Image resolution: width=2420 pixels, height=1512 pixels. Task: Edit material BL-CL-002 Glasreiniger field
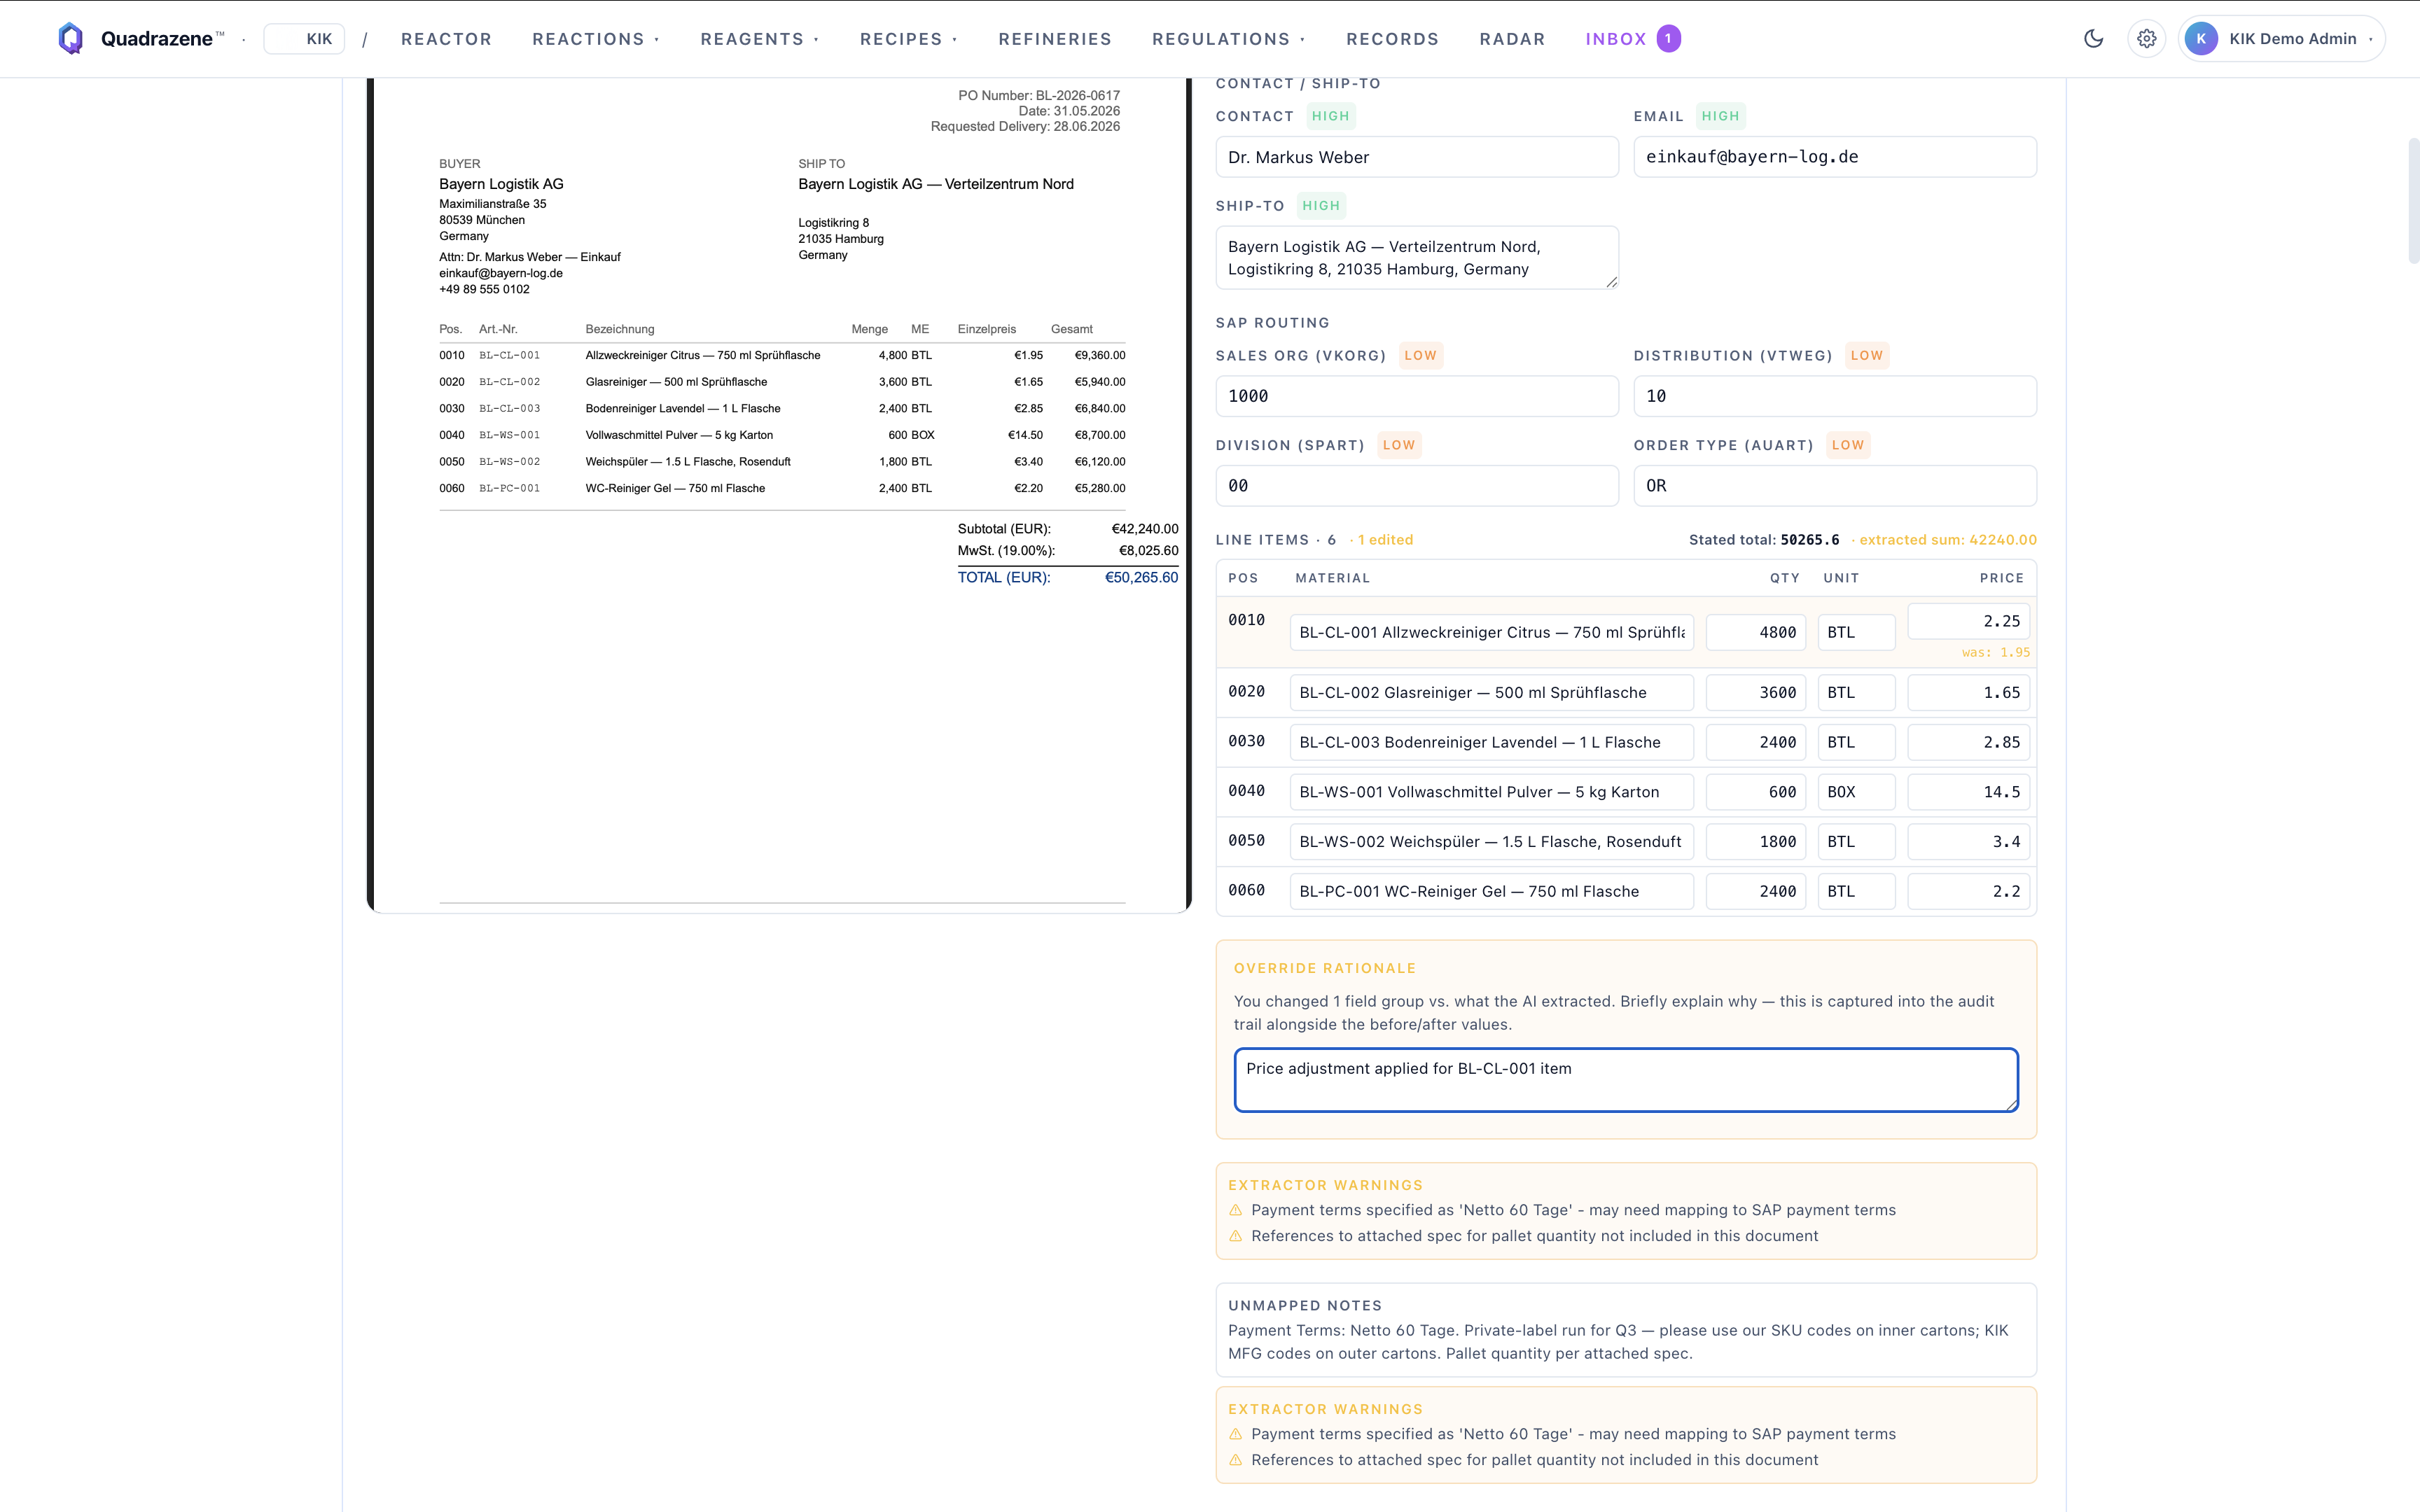pos(1491,692)
